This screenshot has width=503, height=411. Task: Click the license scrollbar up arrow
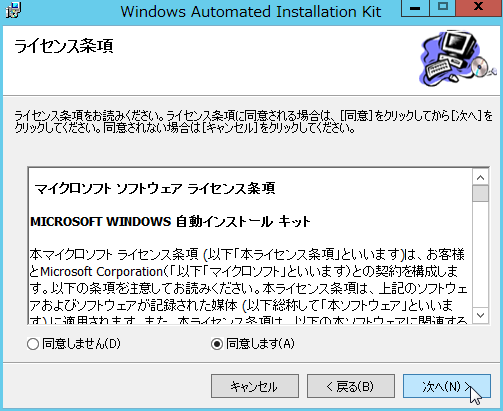click(480, 177)
